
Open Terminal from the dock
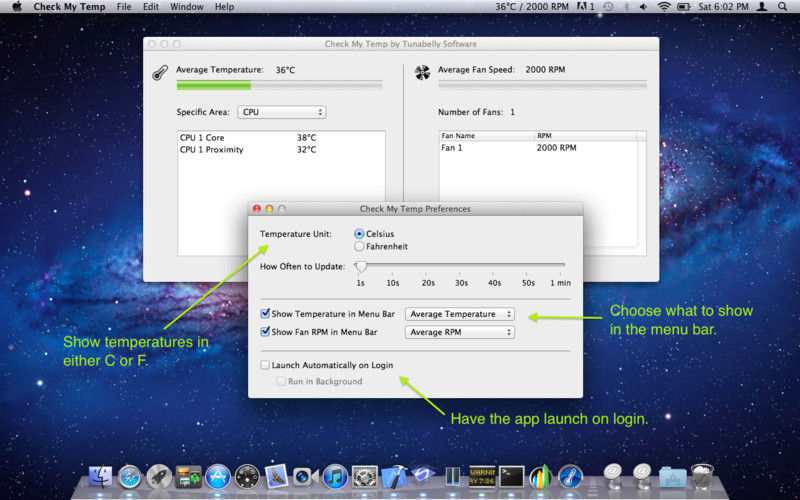tap(511, 477)
